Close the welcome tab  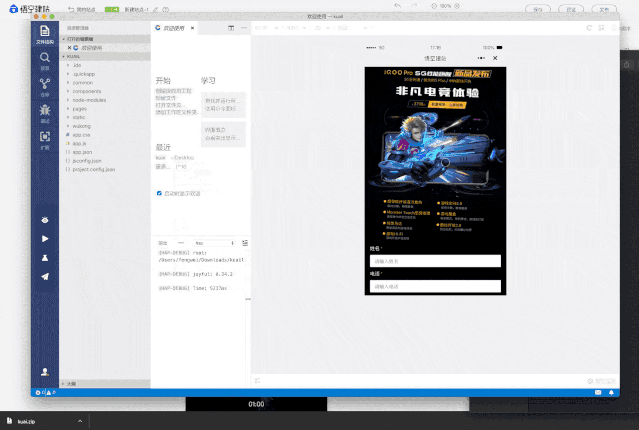click(192, 28)
